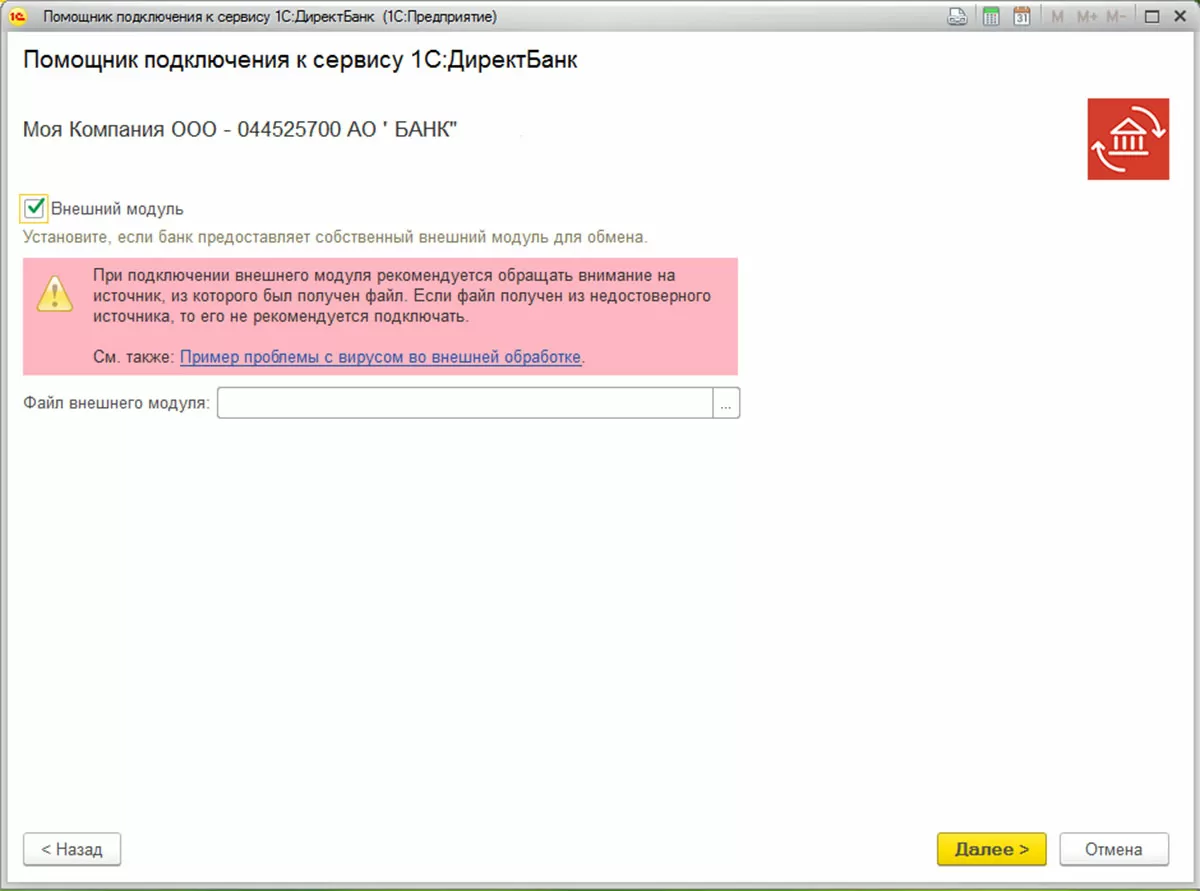Click the Внешний модуль label text
1200x891 pixels.
(117, 209)
